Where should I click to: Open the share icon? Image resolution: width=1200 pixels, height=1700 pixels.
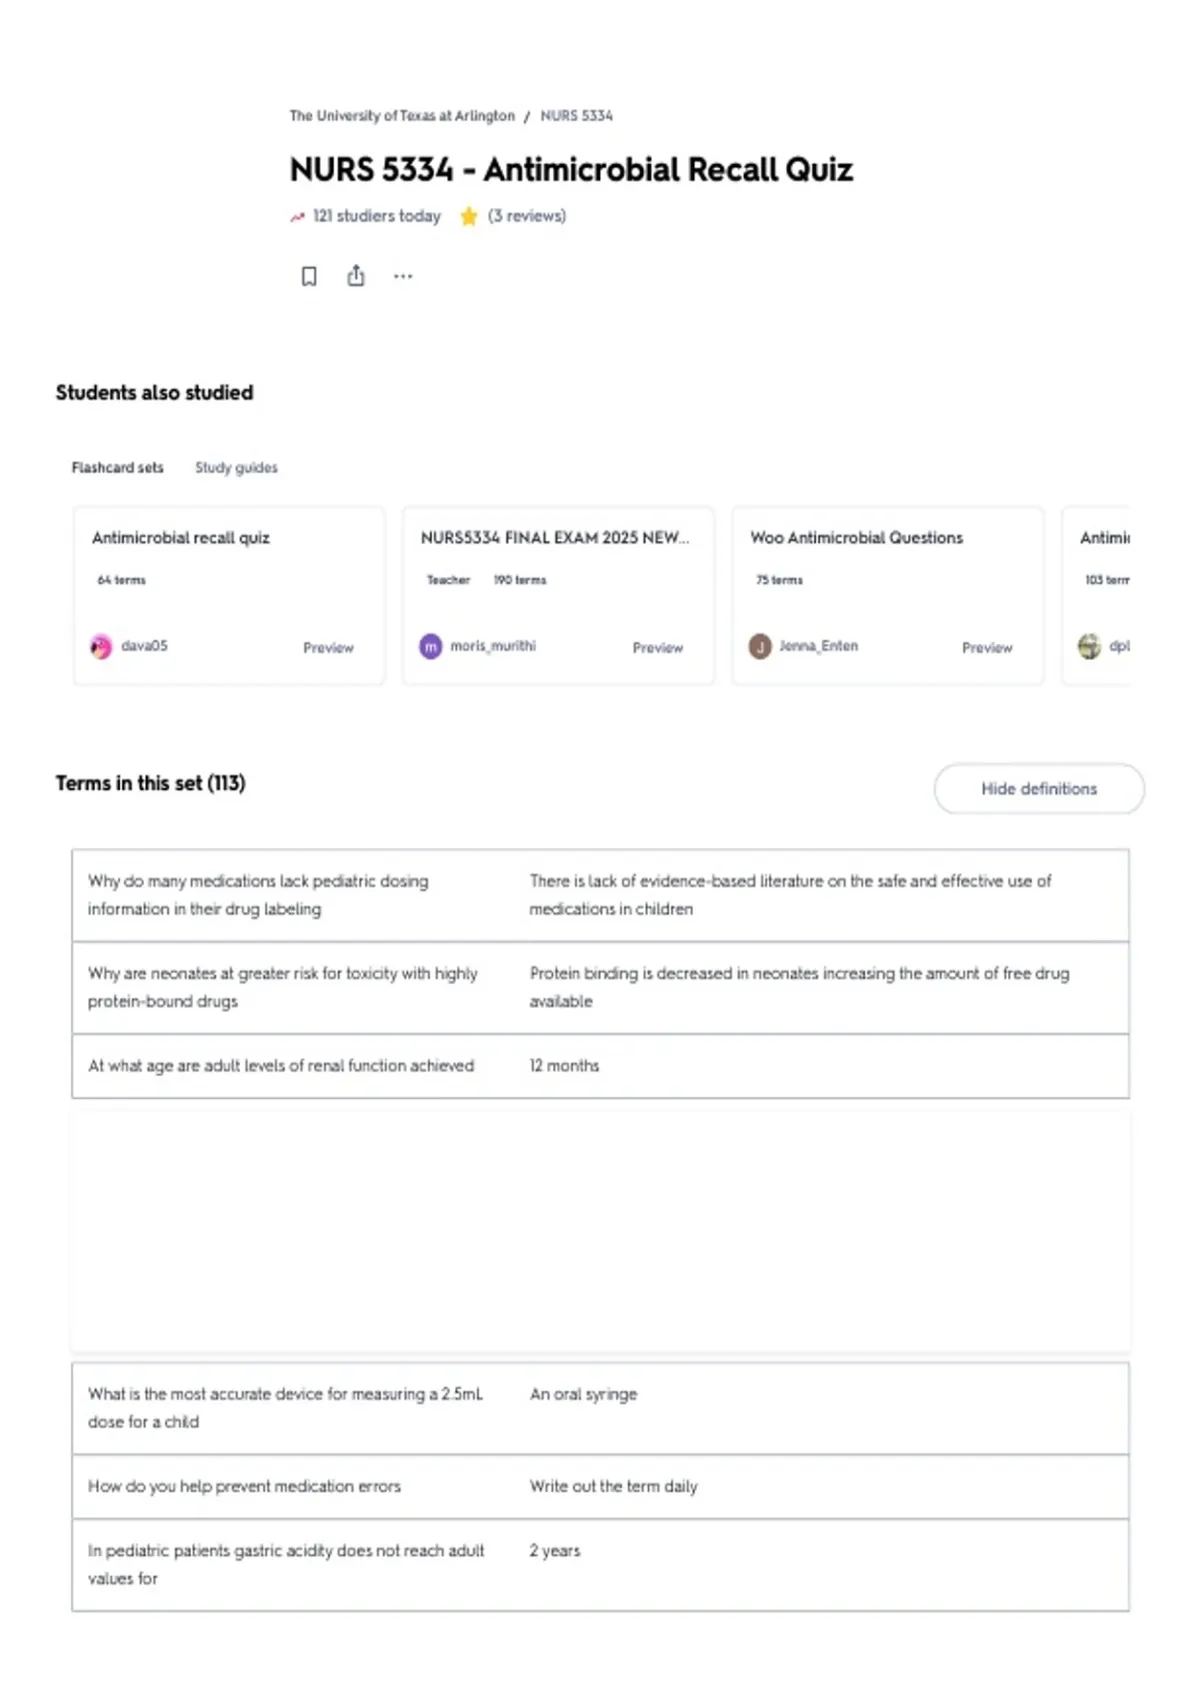(x=356, y=276)
